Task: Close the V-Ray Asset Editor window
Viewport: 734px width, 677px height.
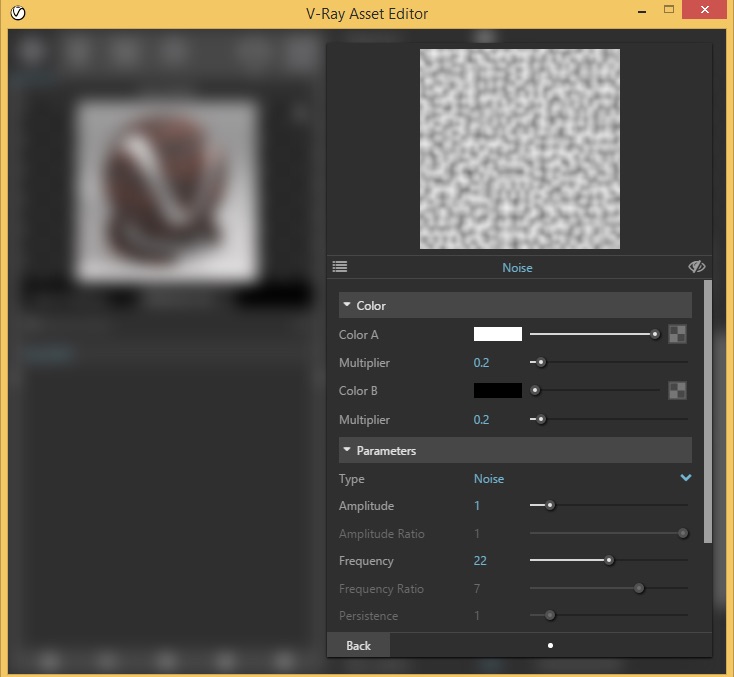Action: click(x=705, y=9)
